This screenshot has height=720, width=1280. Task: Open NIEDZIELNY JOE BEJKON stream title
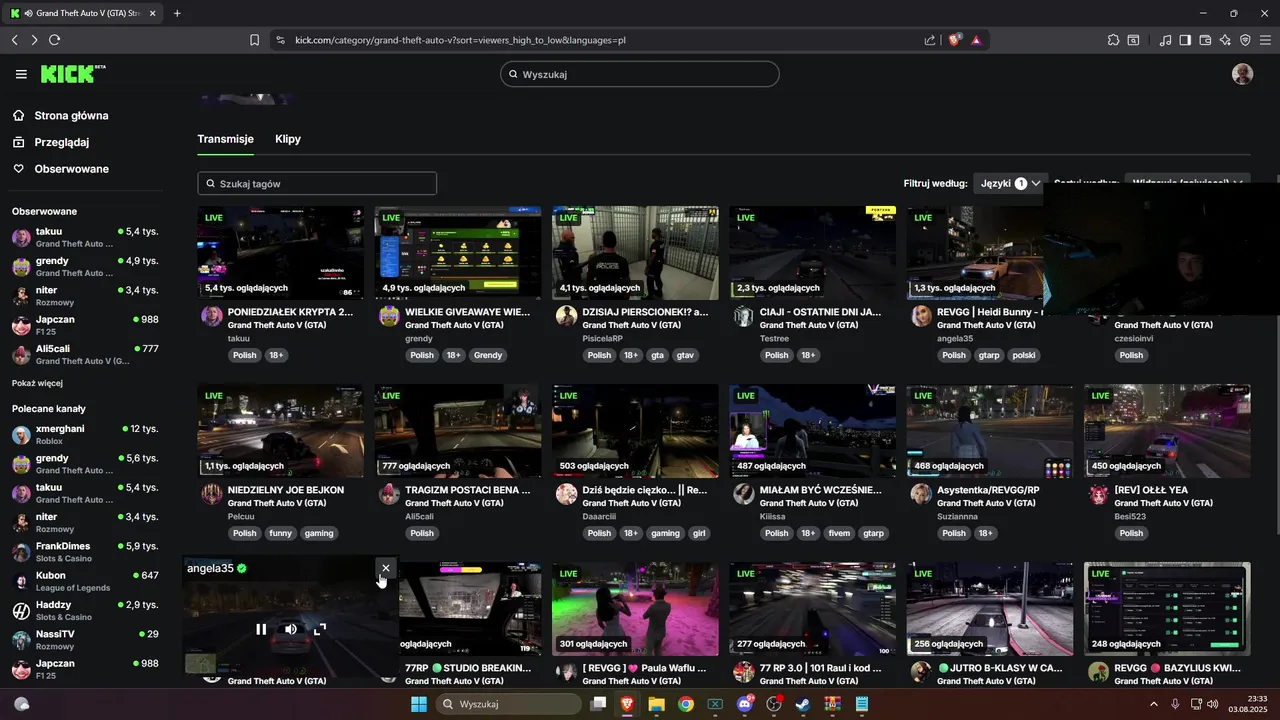pyautogui.click(x=286, y=490)
